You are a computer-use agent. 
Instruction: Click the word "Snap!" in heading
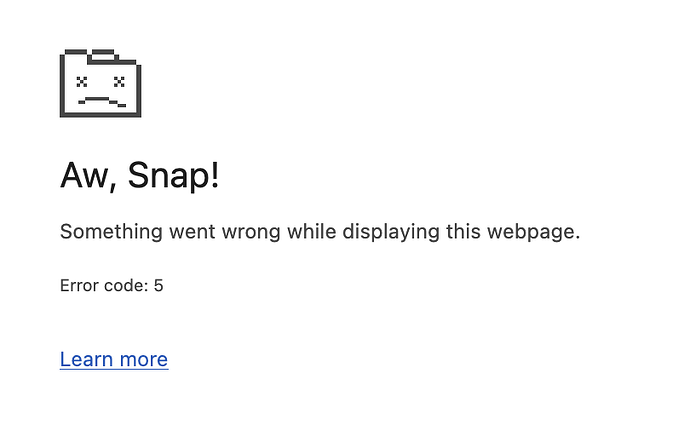tap(173, 176)
